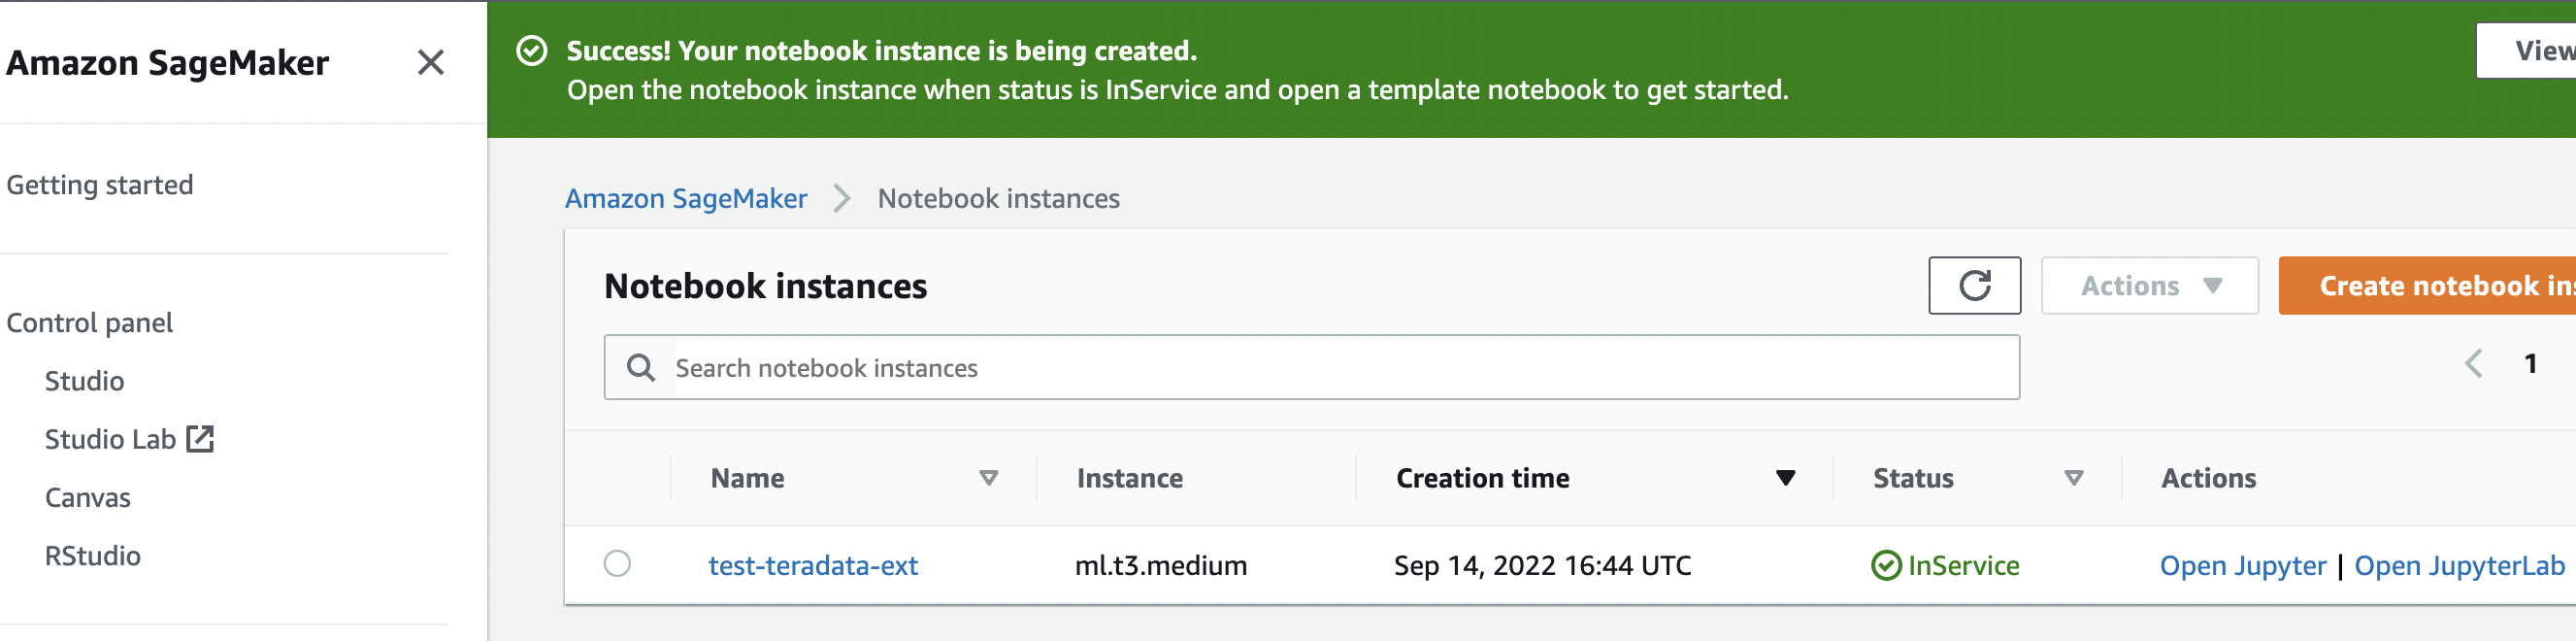
Task: Click the refresh notebook instances icon
Action: coord(1973,286)
